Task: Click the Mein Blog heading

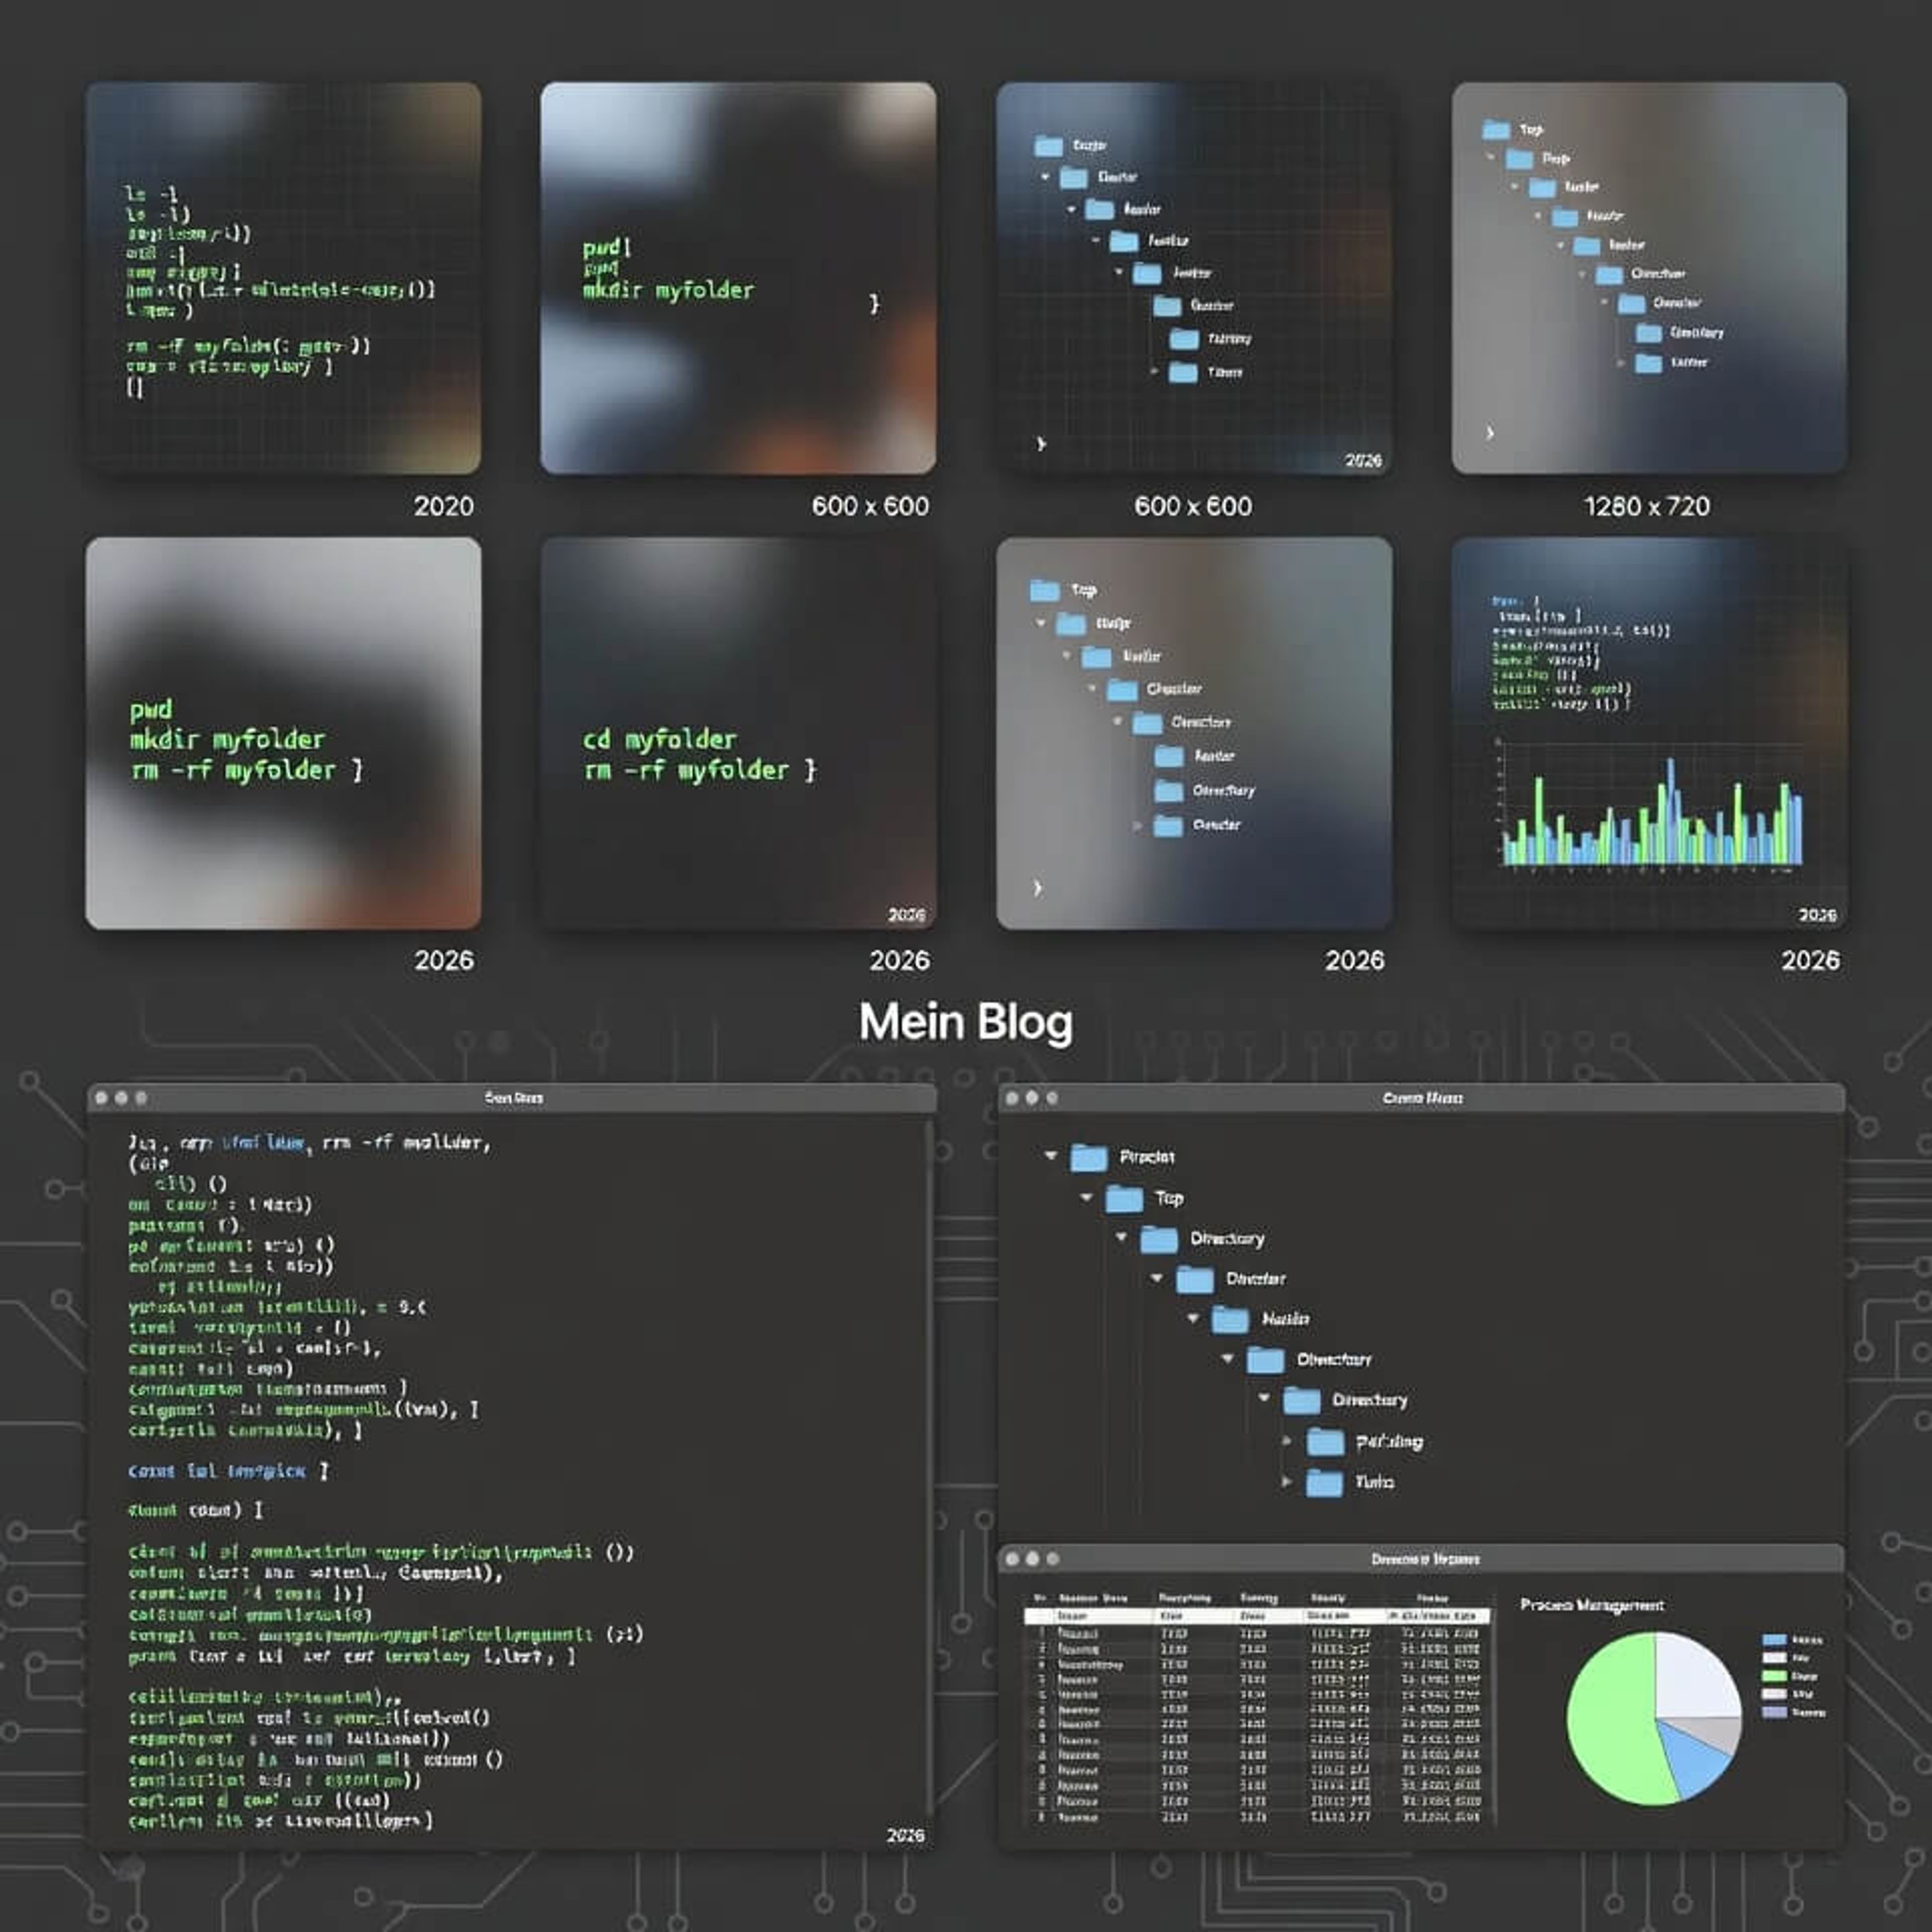Action: tap(966, 1022)
